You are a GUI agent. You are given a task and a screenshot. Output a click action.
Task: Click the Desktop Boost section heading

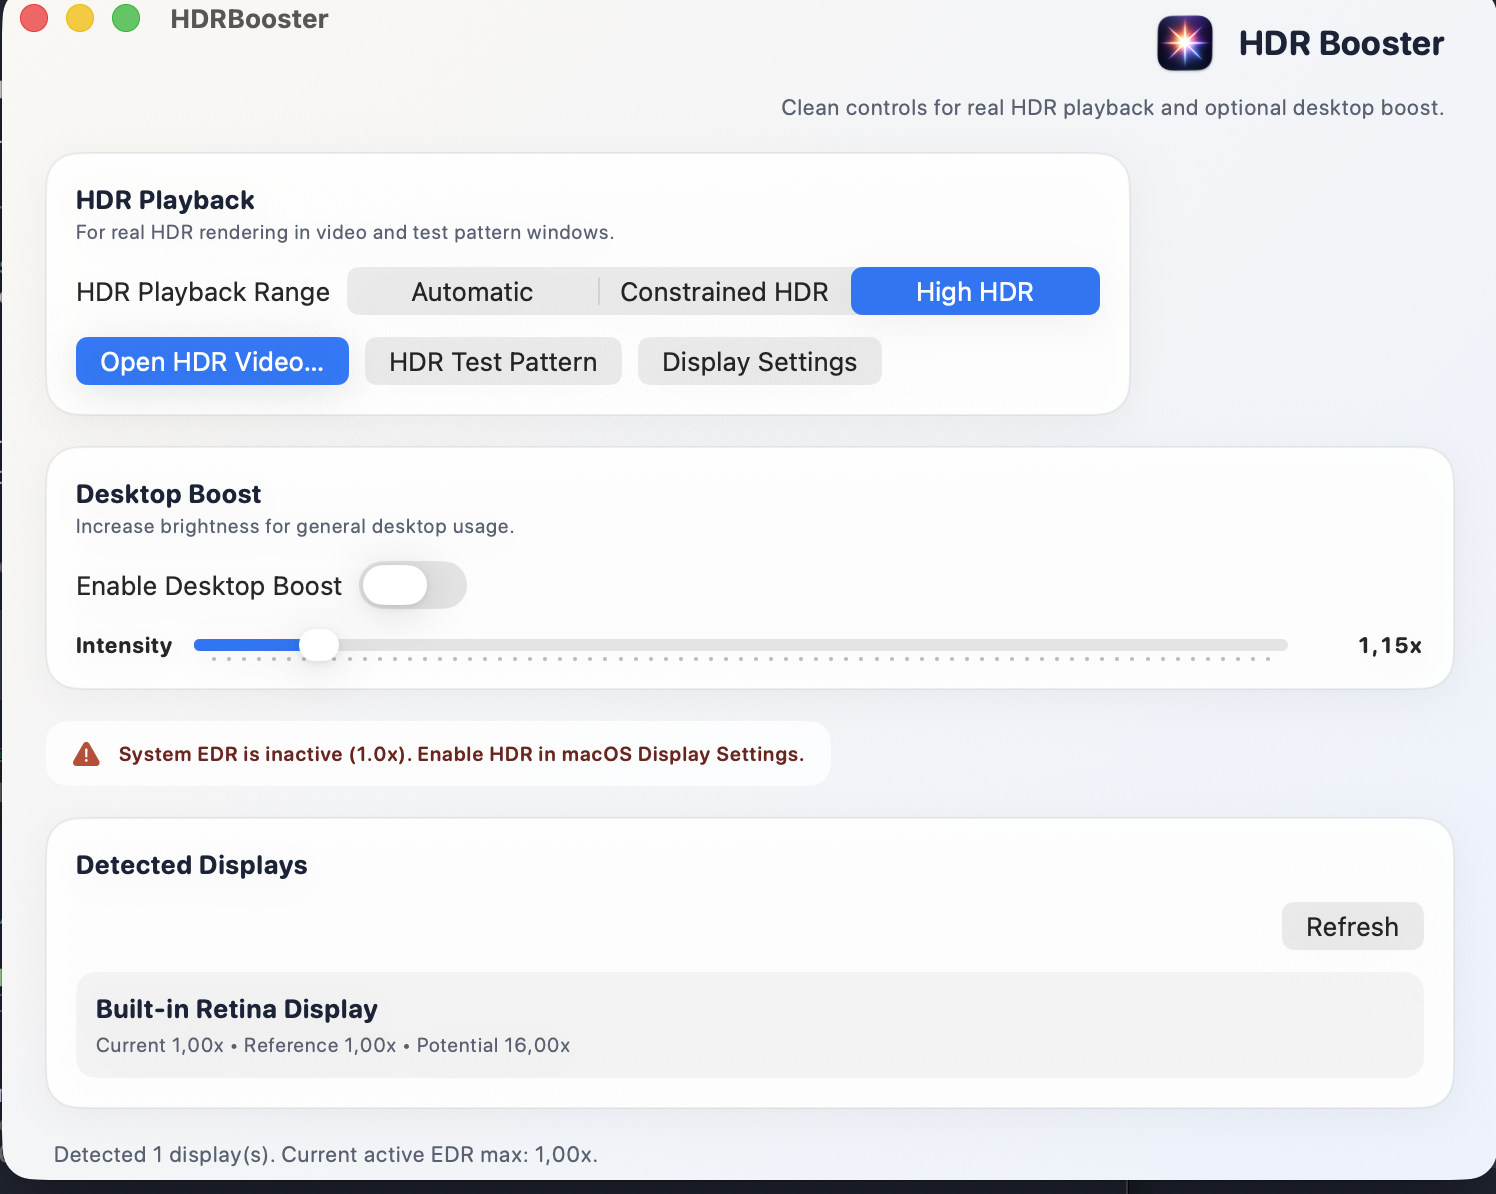click(168, 493)
